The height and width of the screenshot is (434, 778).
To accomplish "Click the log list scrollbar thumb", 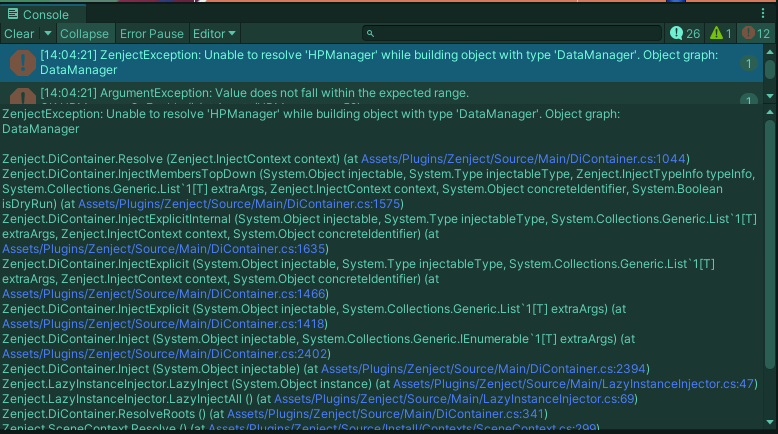I will [x=770, y=69].
